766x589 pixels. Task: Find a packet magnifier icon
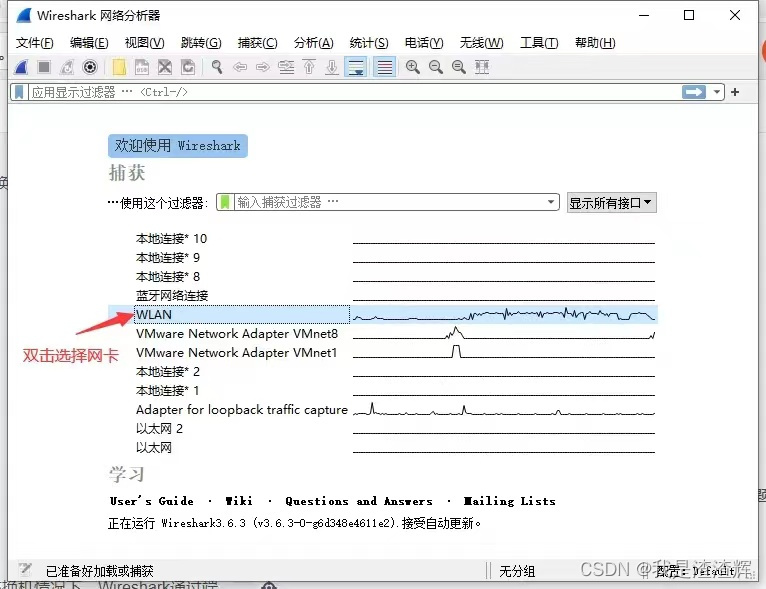tap(217, 67)
